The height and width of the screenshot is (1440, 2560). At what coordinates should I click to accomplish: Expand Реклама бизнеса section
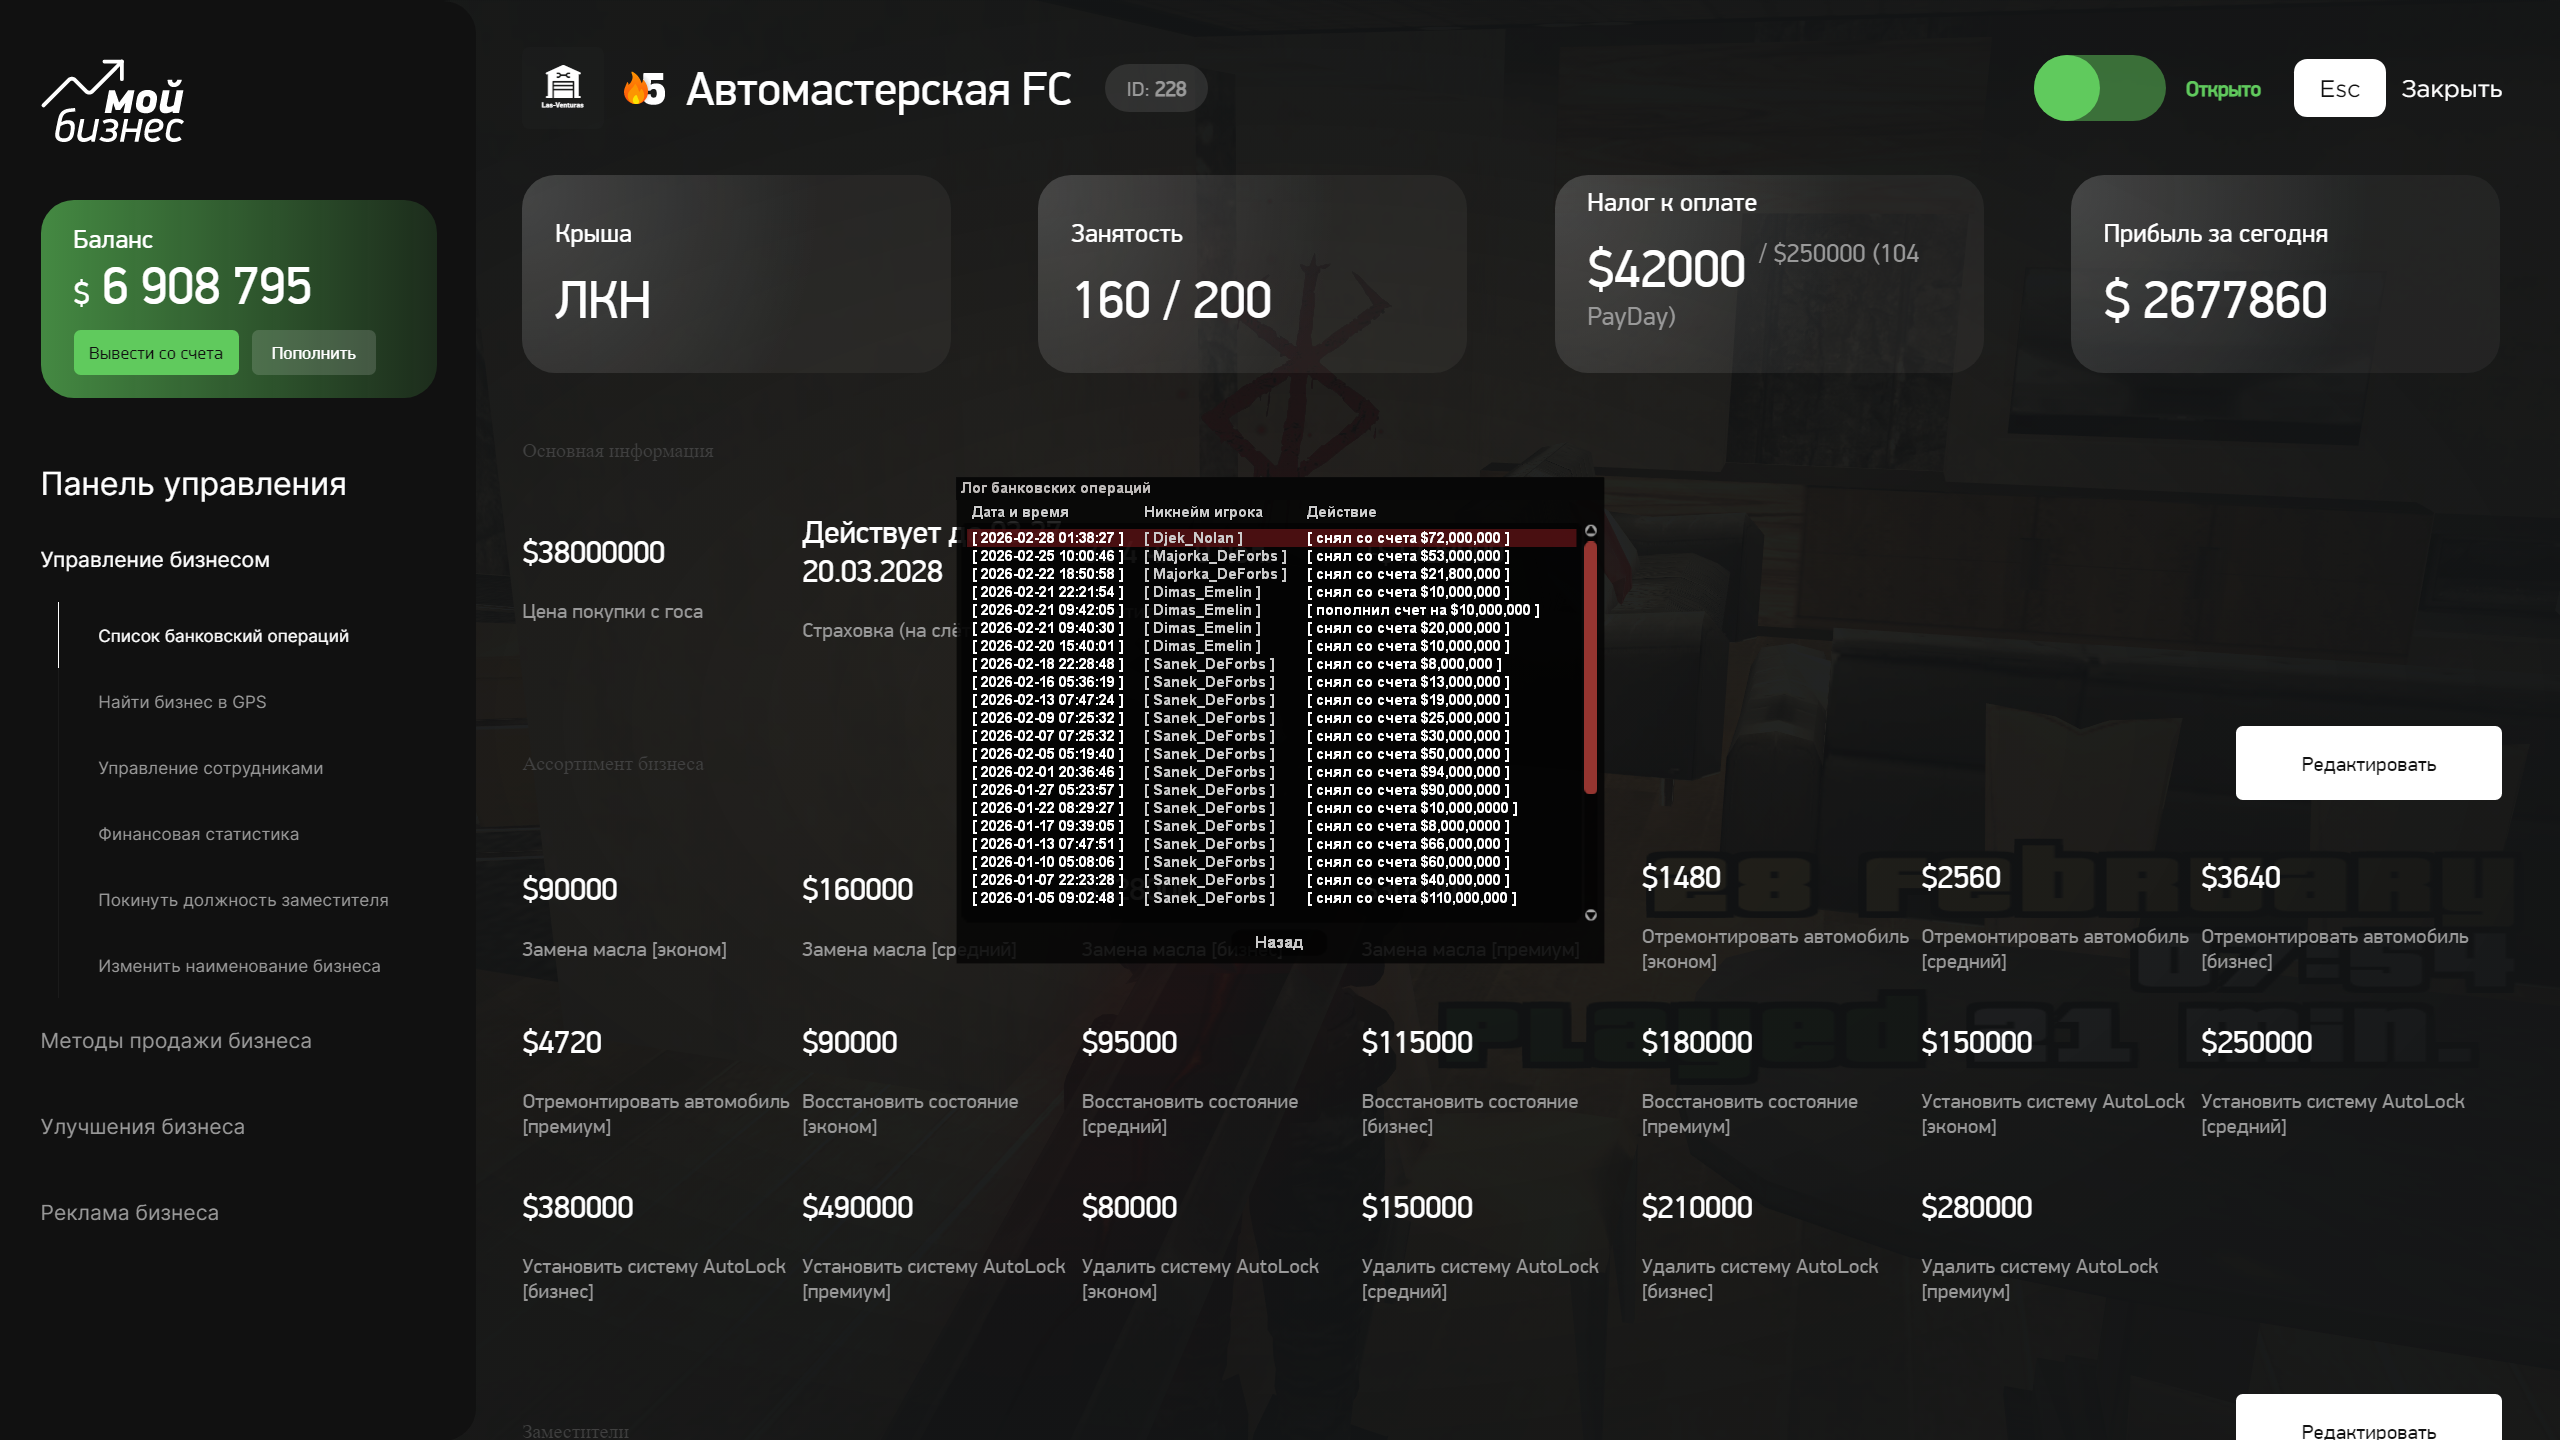tap(129, 1213)
